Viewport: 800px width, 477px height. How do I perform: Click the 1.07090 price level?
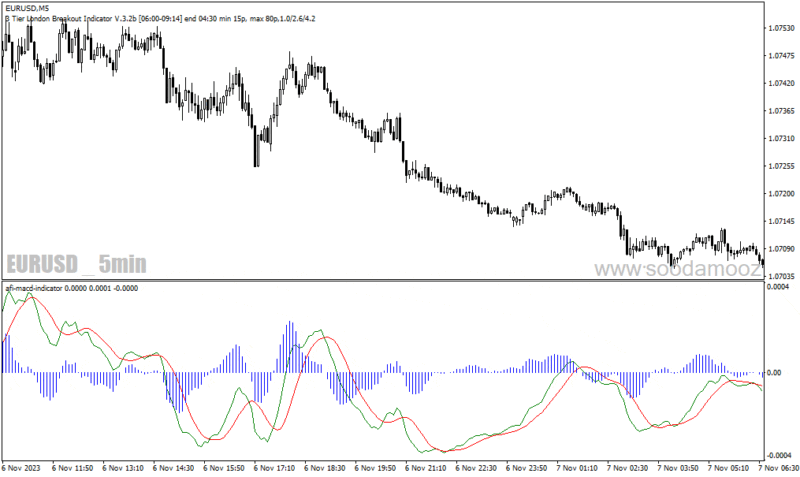point(781,248)
